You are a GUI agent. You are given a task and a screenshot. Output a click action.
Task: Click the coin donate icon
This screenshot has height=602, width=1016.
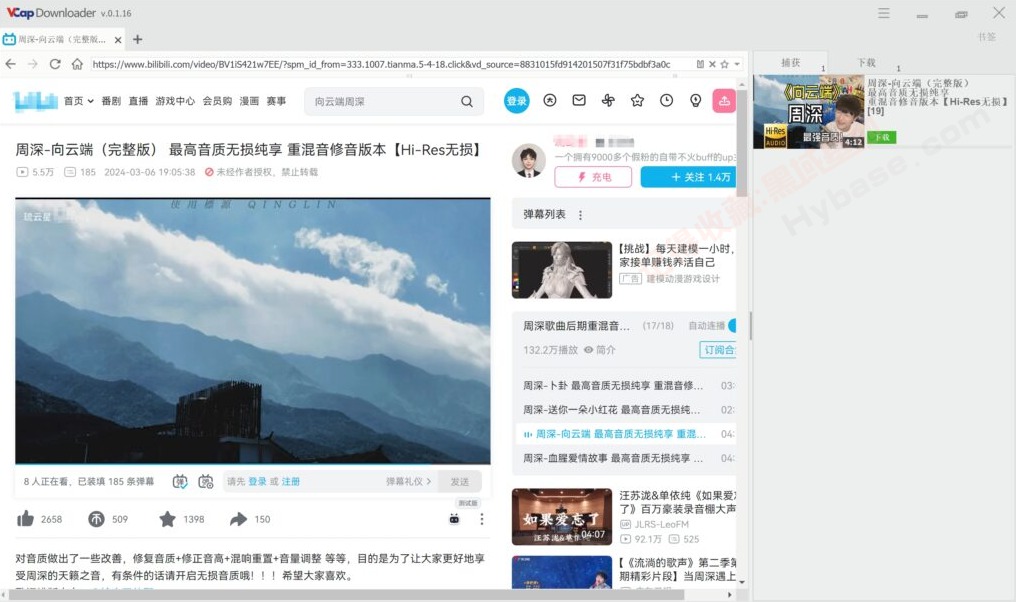coord(96,519)
